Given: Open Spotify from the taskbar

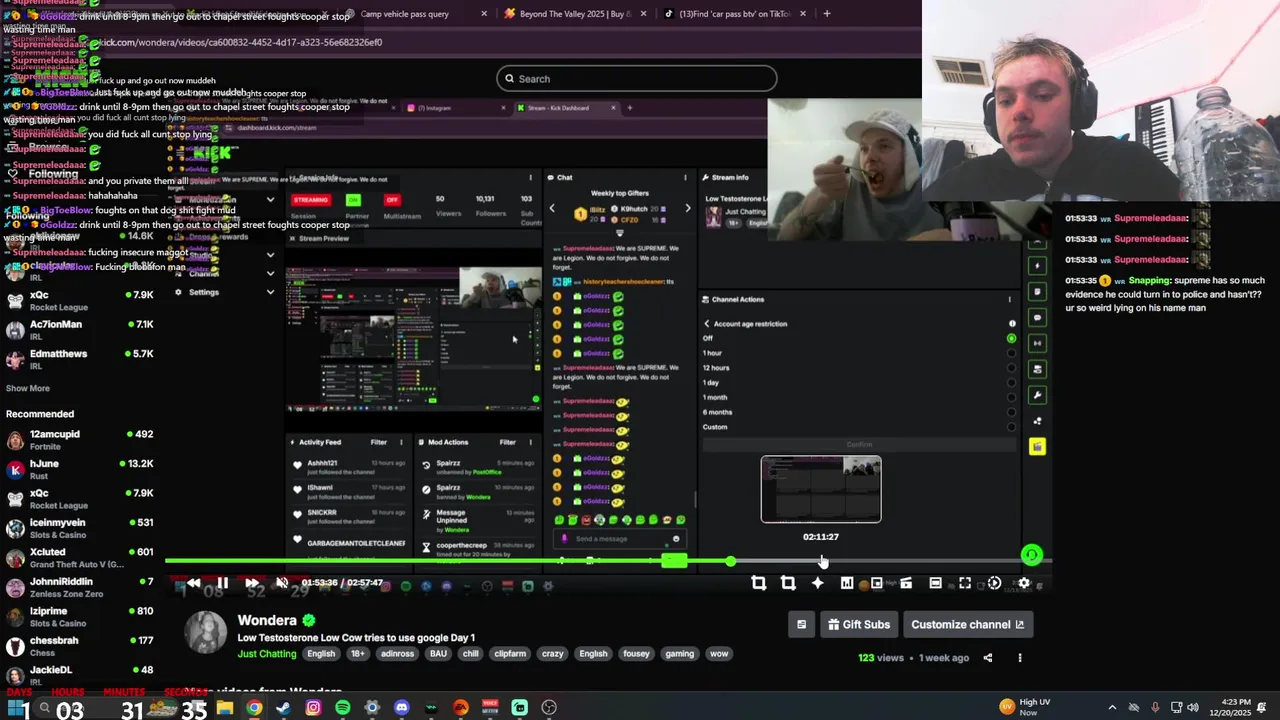Looking at the screenshot, I should pyautogui.click(x=343, y=708).
